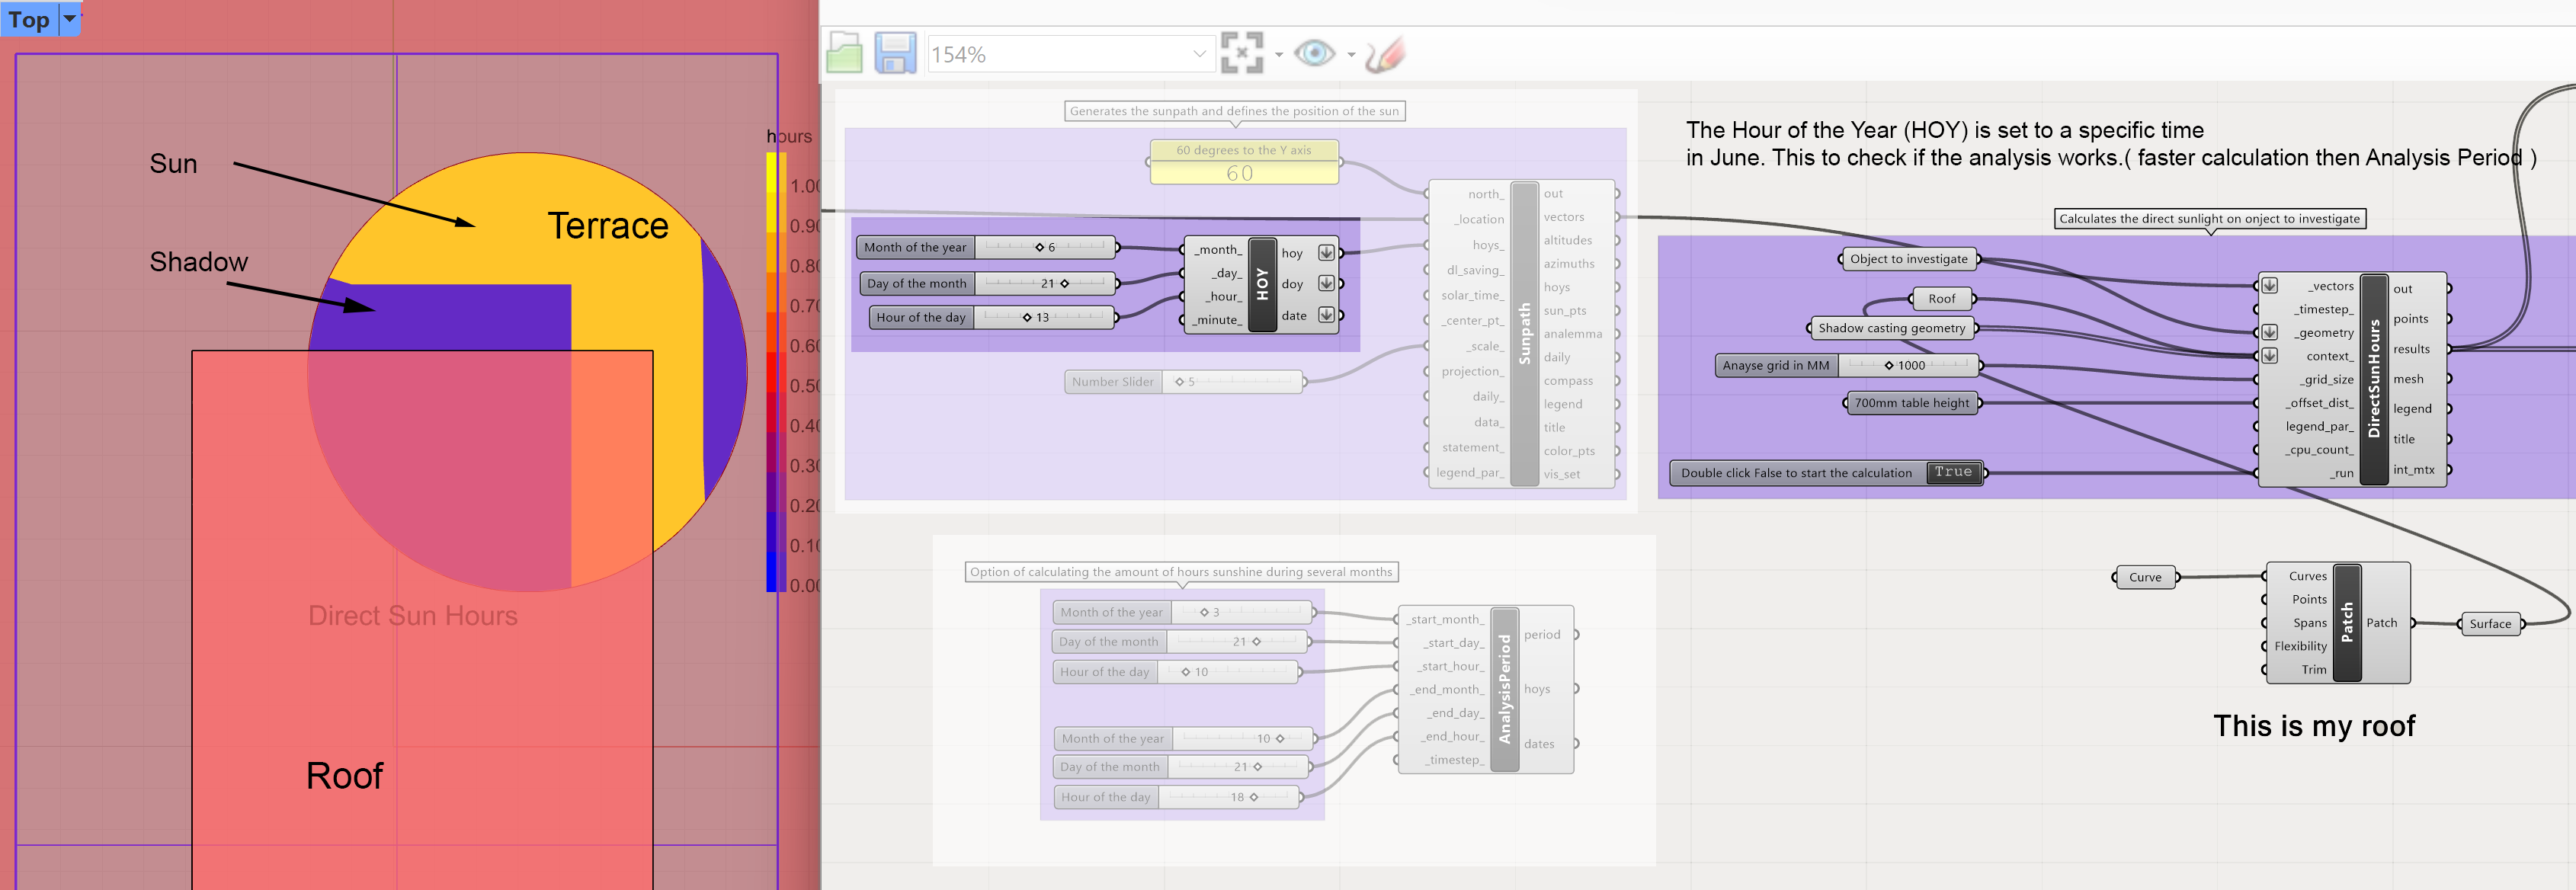Toggle the preview eye icon
Viewport: 2576px width, 890px height.
(x=1313, y=53)
